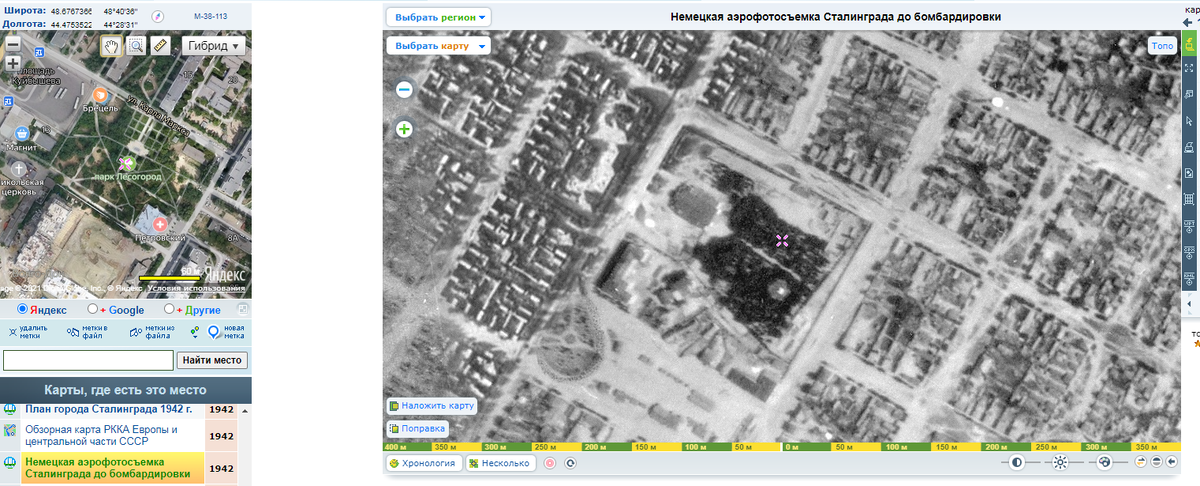
Task: Click the Брецель place marker
Action: coord(100,94)
